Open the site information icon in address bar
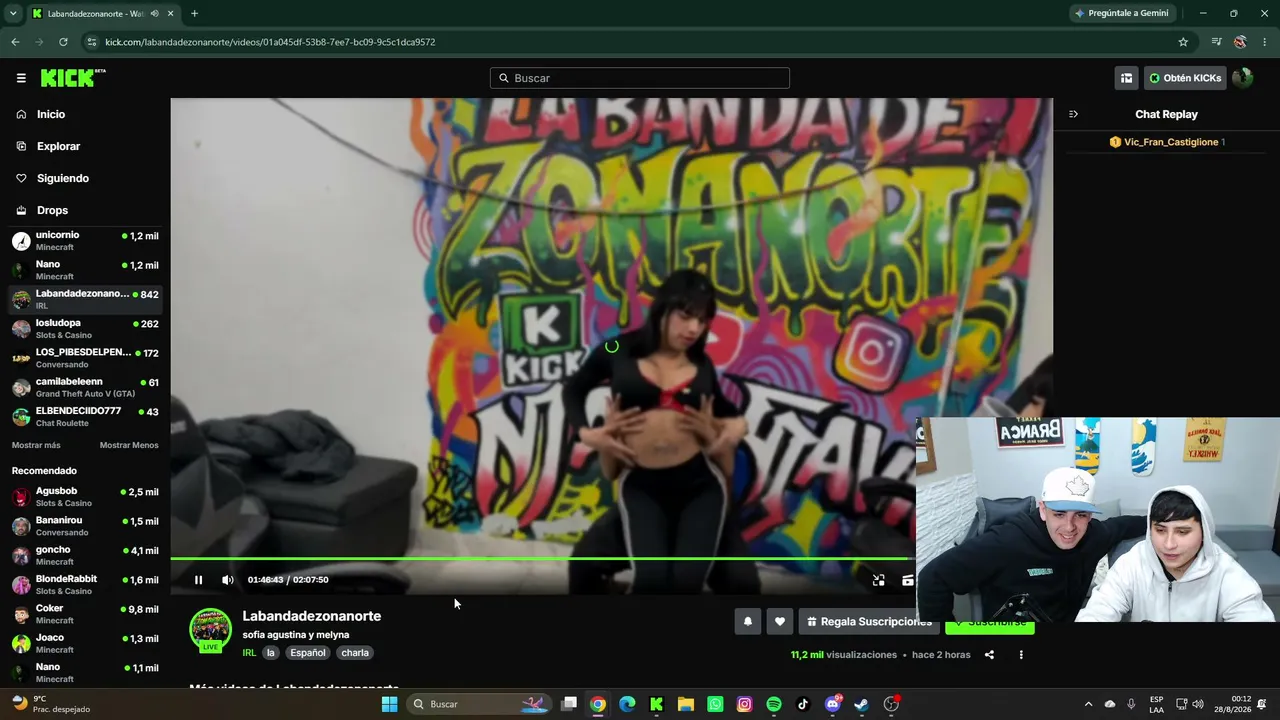The height and width of the screenshot is (720, 1280). (92, 42)
